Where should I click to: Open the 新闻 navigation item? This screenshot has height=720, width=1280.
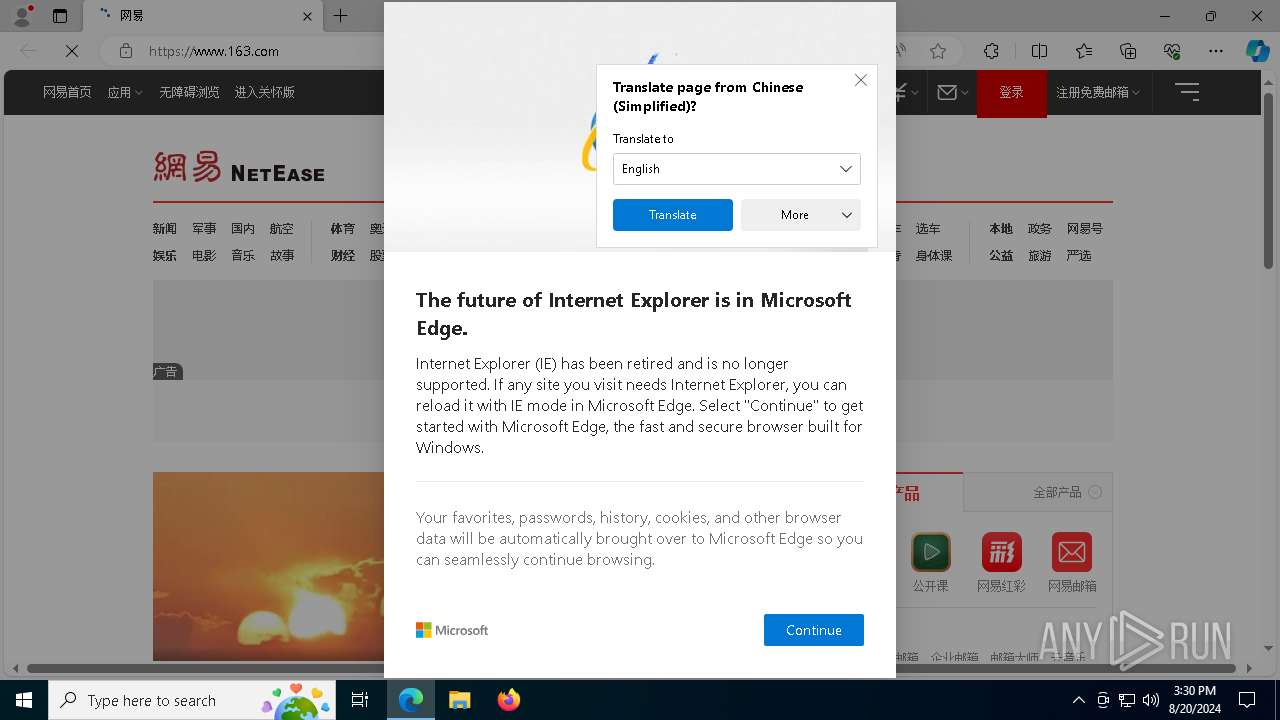pos(164,229)
